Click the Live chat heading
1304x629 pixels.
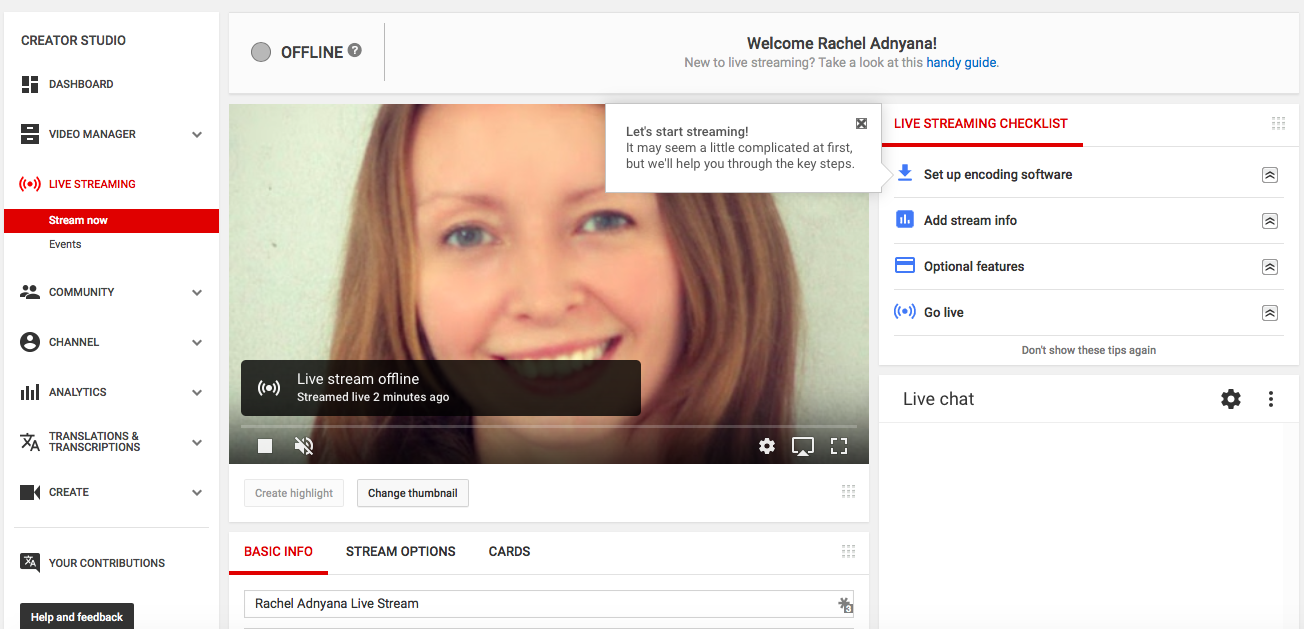(938, 399)
